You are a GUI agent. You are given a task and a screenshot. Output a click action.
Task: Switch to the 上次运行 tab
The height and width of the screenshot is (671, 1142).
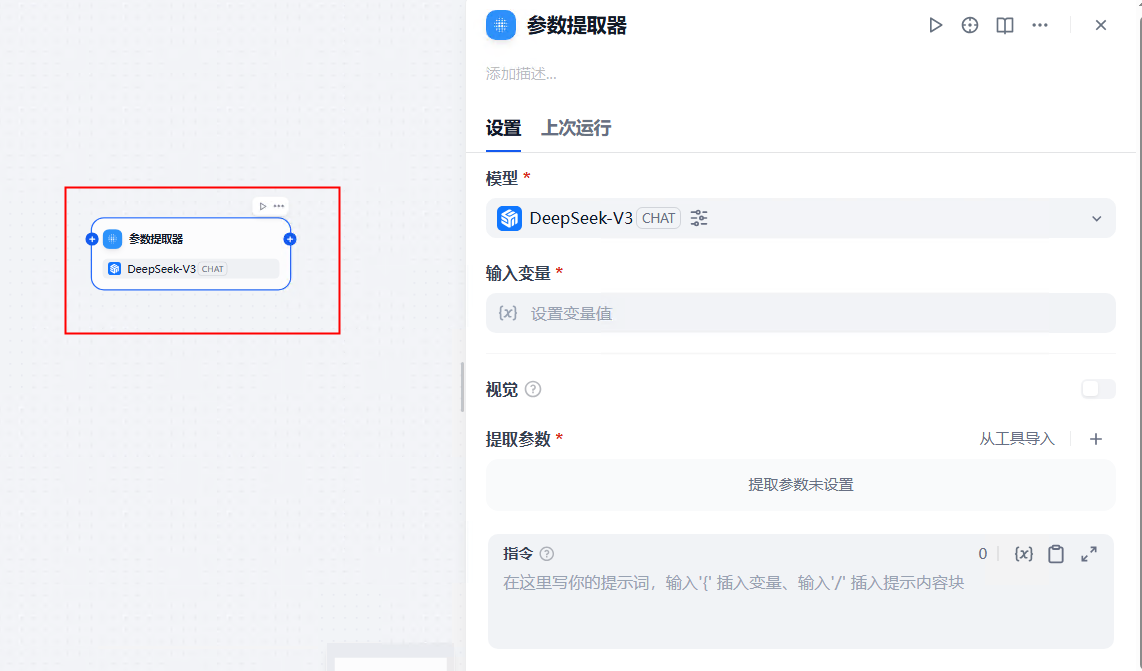[576, 128]
